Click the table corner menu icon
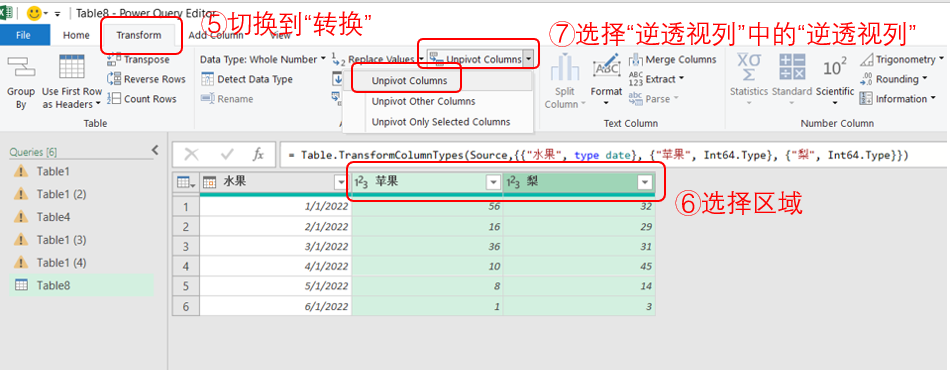Viewport: 950px width, 370px height. [185, 182]
